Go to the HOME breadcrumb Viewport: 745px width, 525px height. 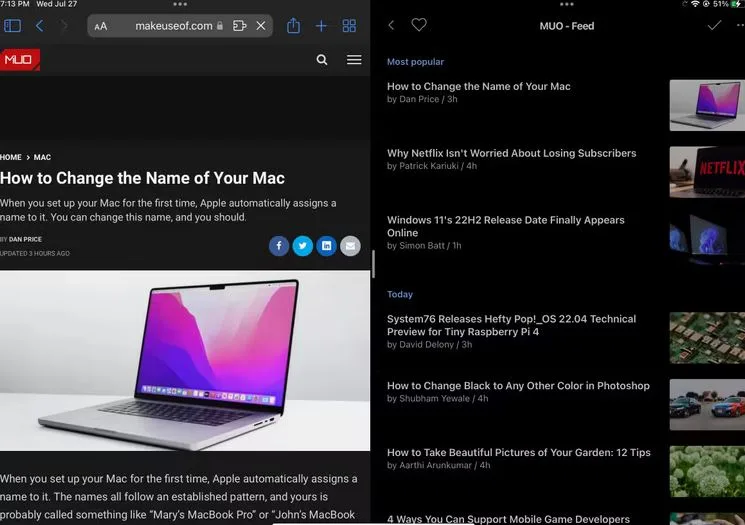10,157
